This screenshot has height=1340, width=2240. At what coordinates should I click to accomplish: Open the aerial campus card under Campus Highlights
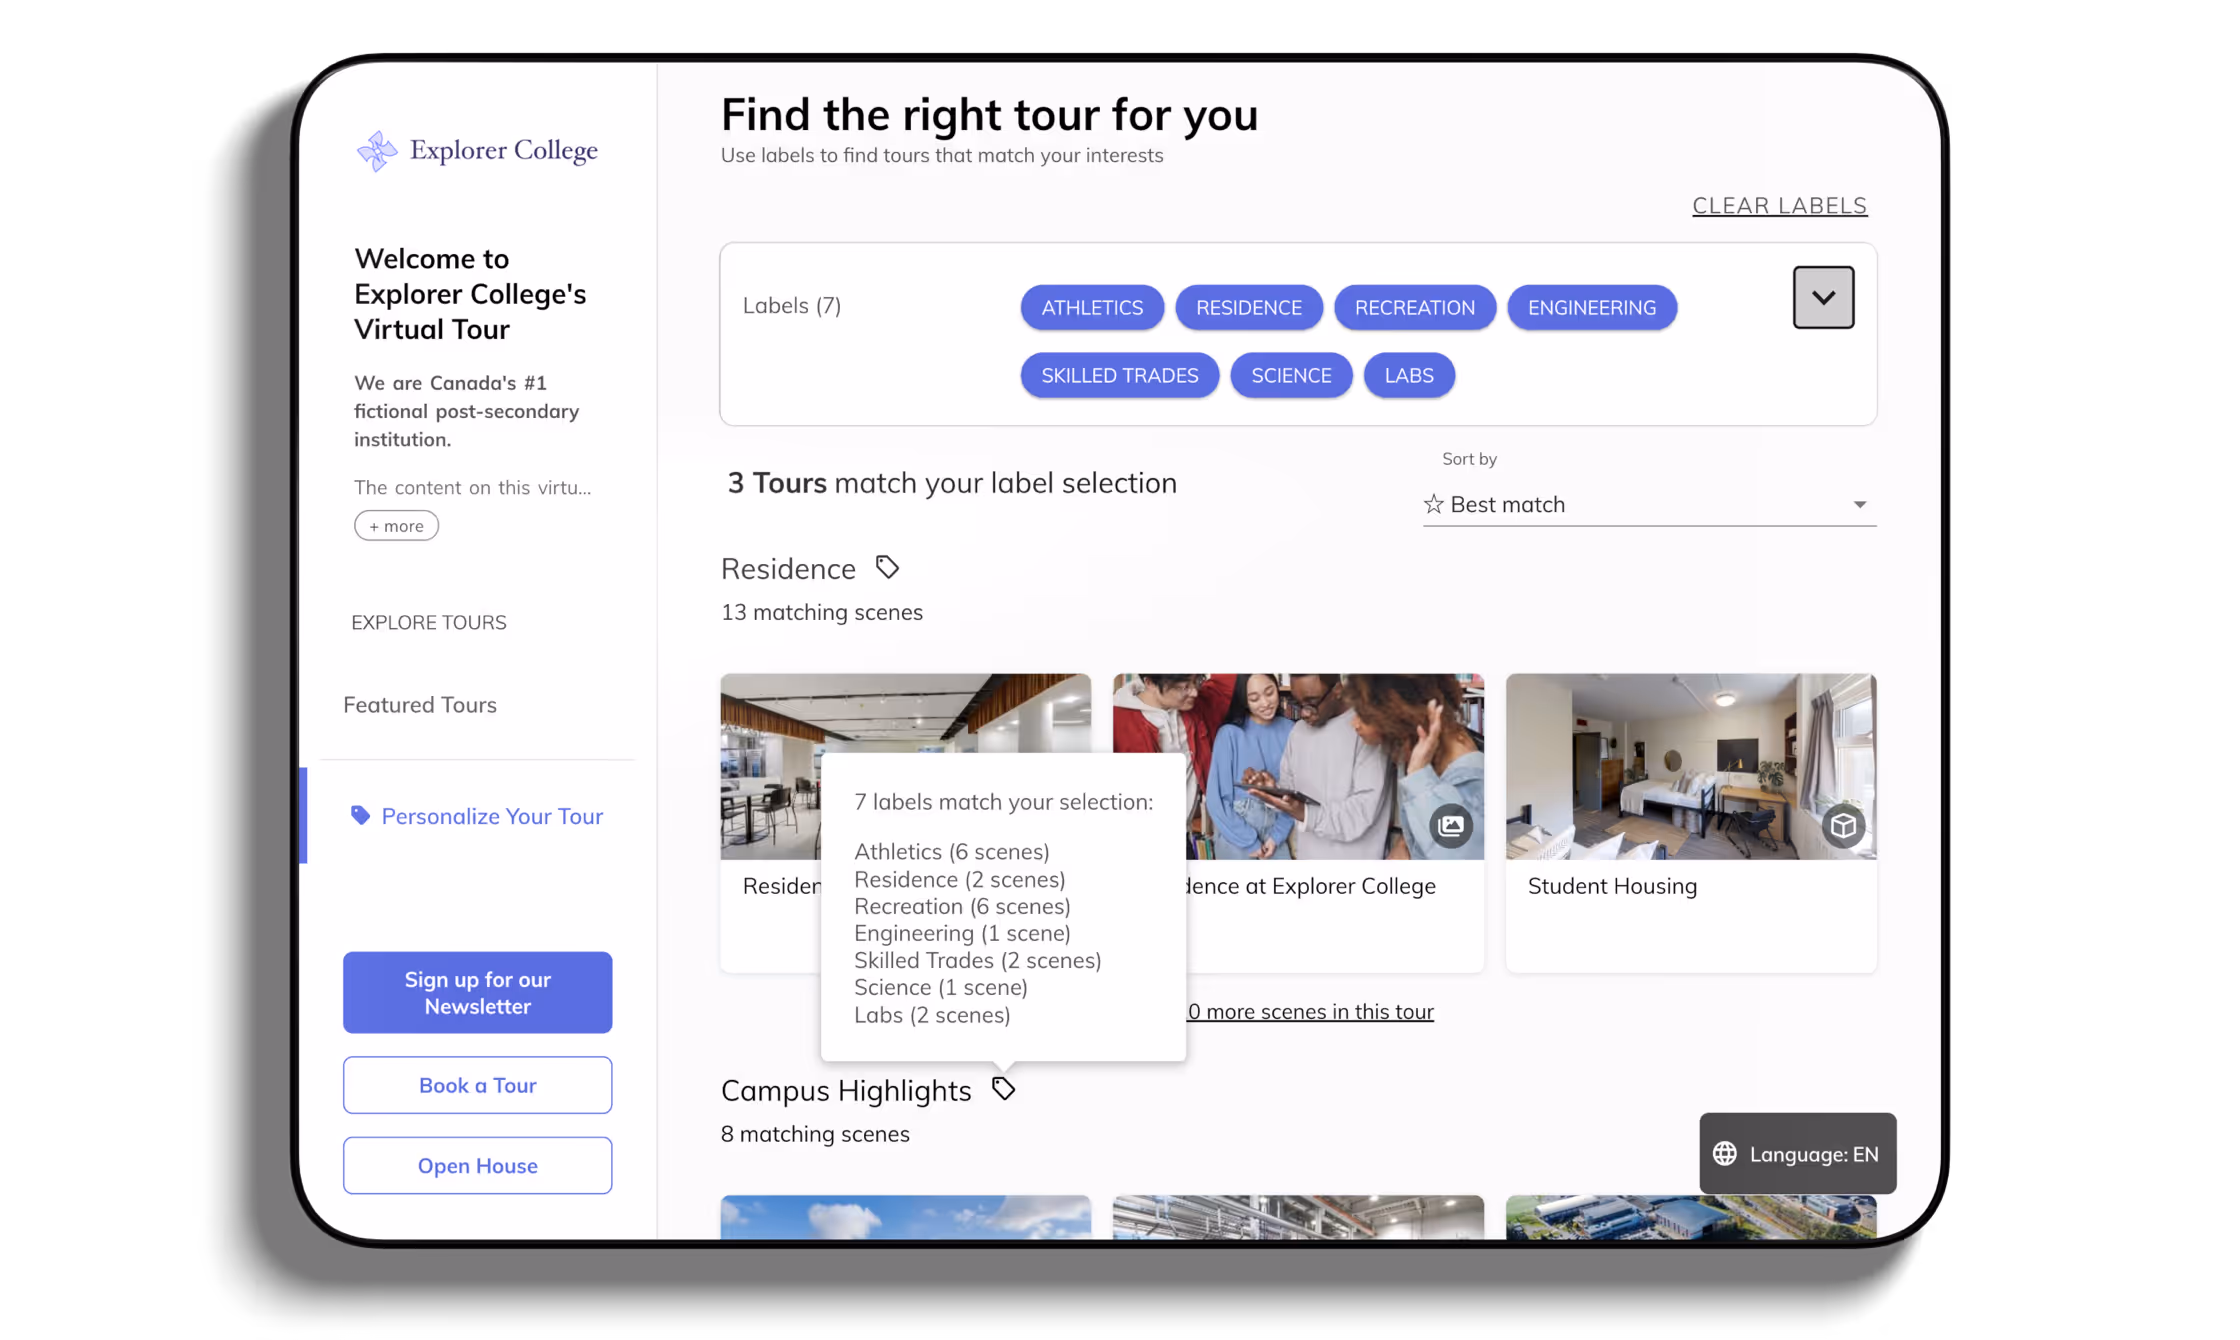pos(1691,1217)
